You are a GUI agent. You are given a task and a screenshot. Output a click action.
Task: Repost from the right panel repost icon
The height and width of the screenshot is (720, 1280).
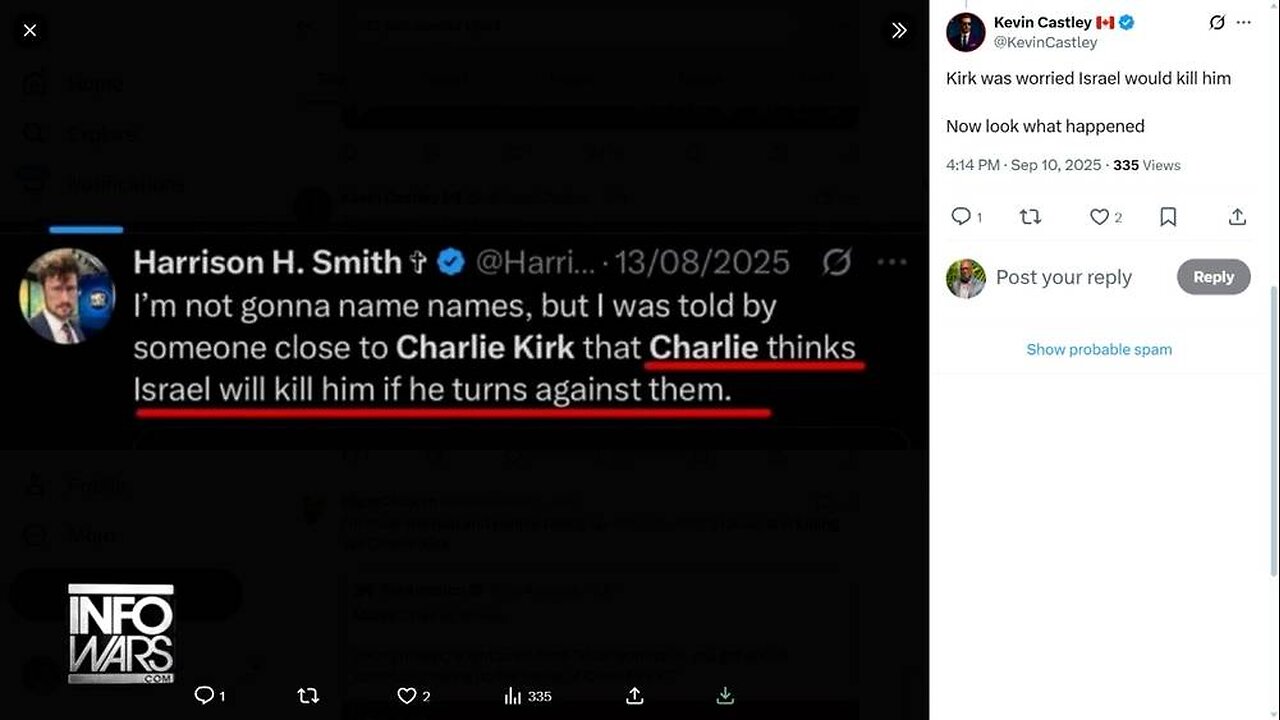(1030, 216)
